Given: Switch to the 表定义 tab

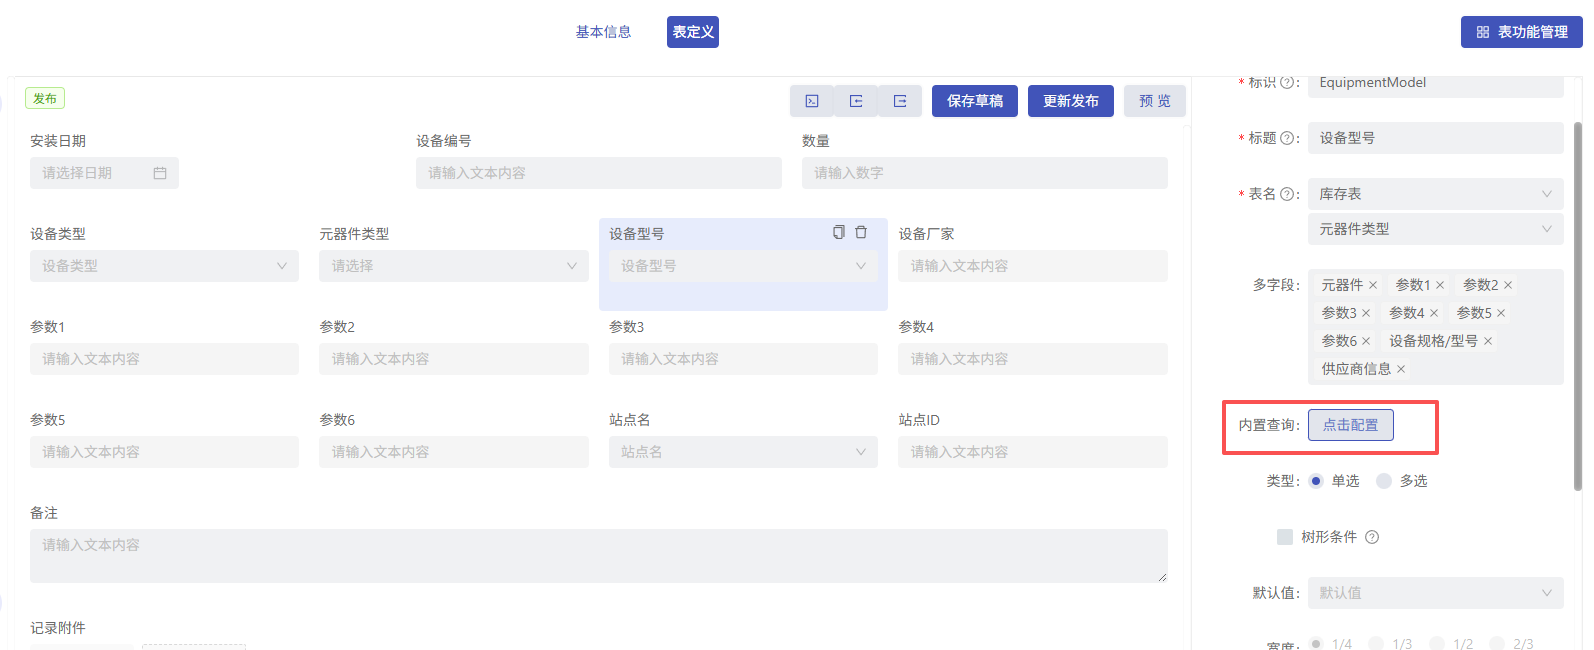Looking at the screenshot, I should pos(693,32).
